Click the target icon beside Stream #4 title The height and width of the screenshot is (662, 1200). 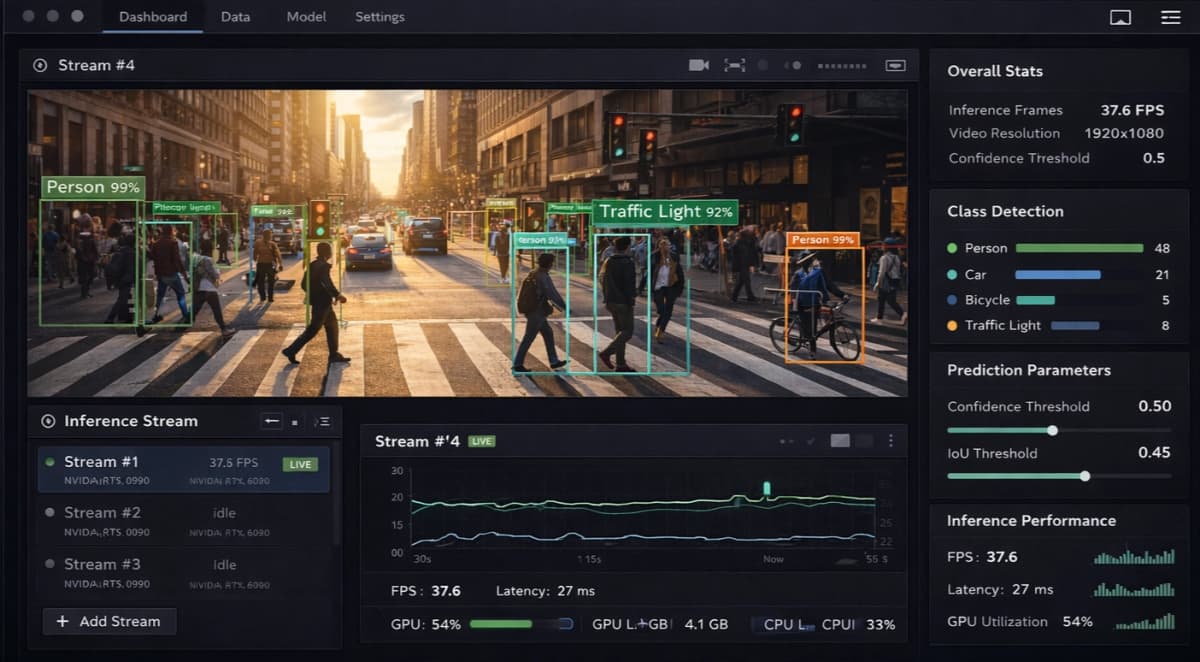click(x=40, y=65)
